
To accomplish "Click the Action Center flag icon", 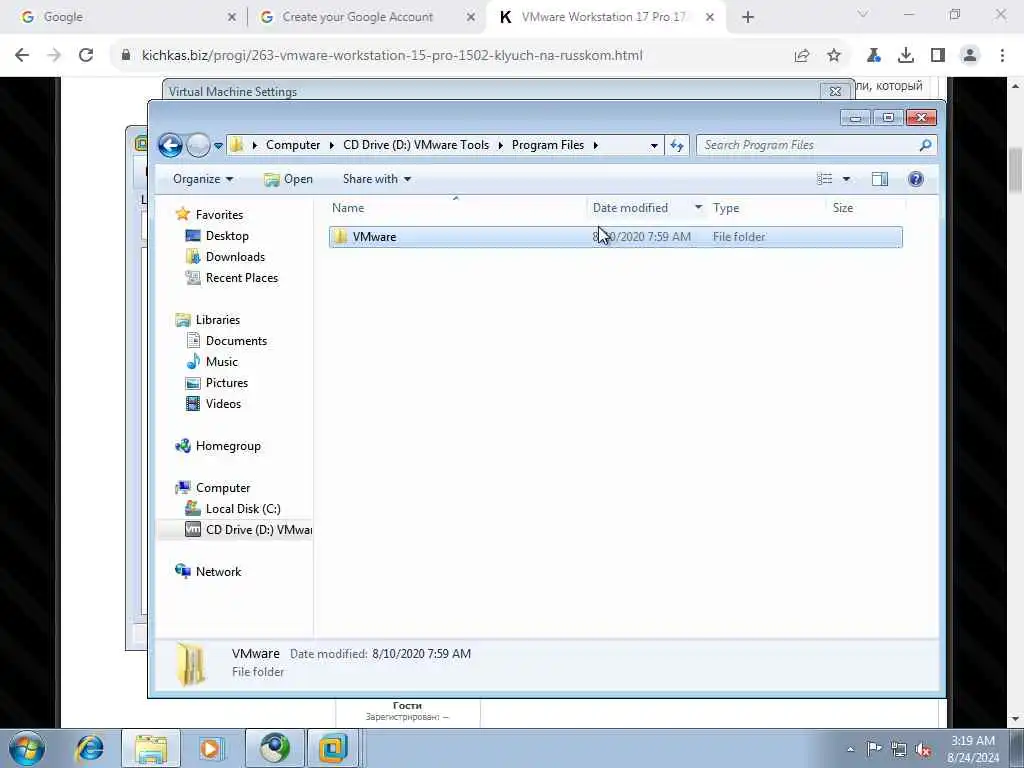I will [874, 749].
